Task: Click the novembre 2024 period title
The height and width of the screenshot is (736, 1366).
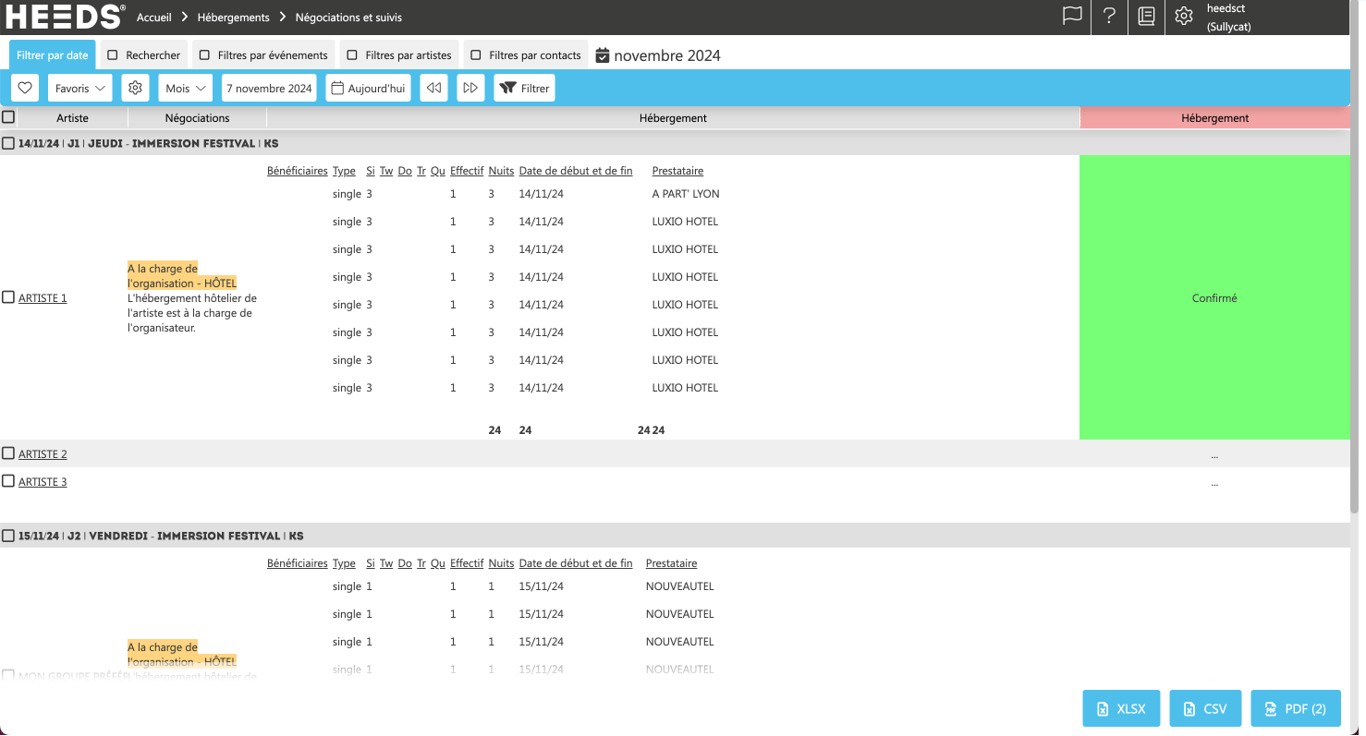Action: (667, 56)
